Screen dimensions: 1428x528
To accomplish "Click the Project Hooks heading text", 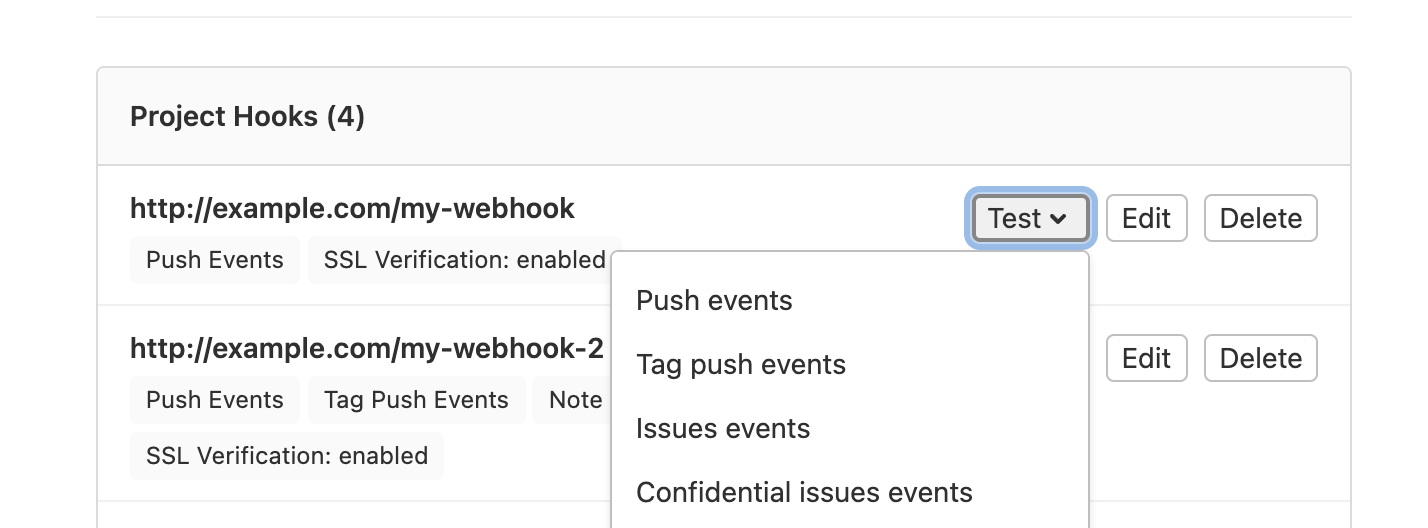I will click(x=224, y=117).
